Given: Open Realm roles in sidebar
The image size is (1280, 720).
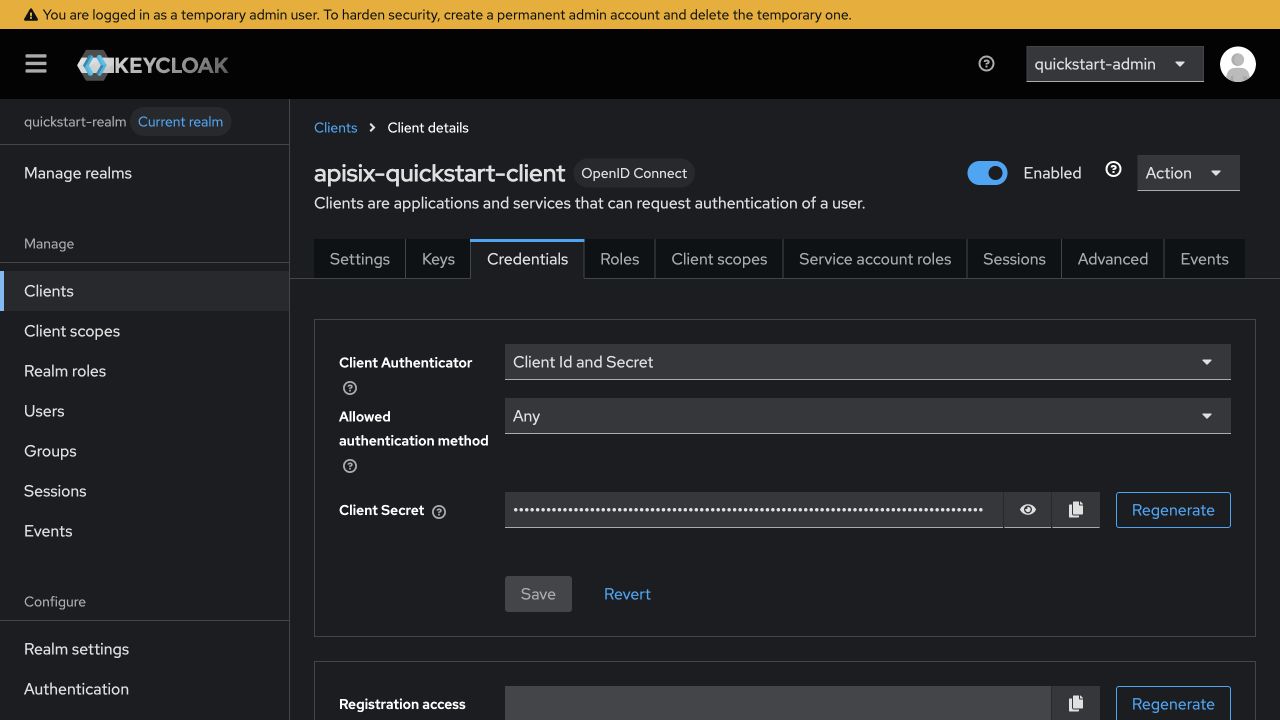Looking at the screenshot, I should [x=144, y=371].
